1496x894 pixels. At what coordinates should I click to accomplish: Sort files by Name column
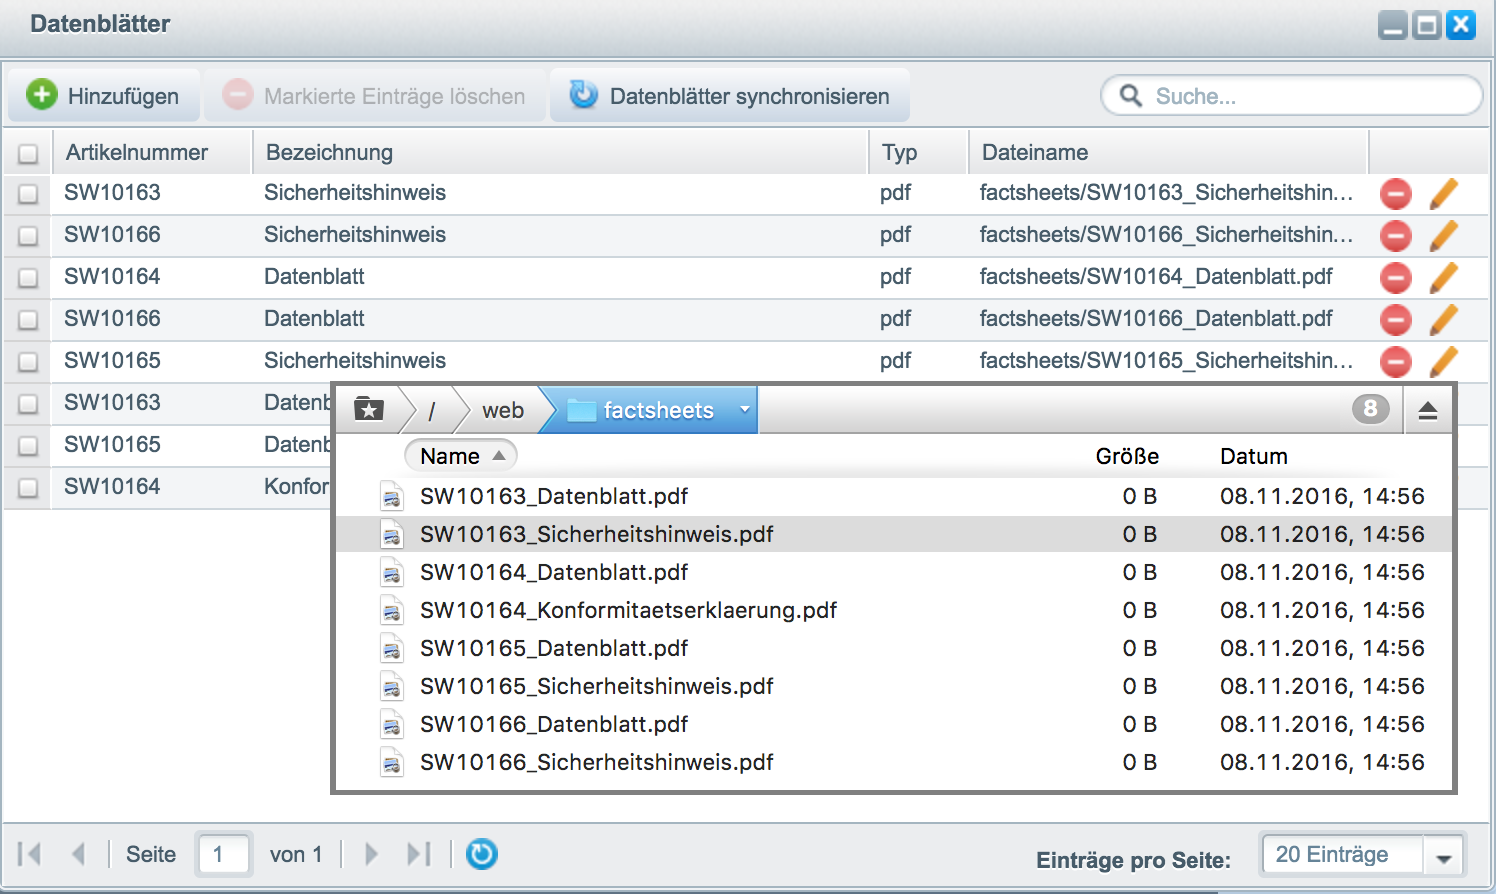461,456
